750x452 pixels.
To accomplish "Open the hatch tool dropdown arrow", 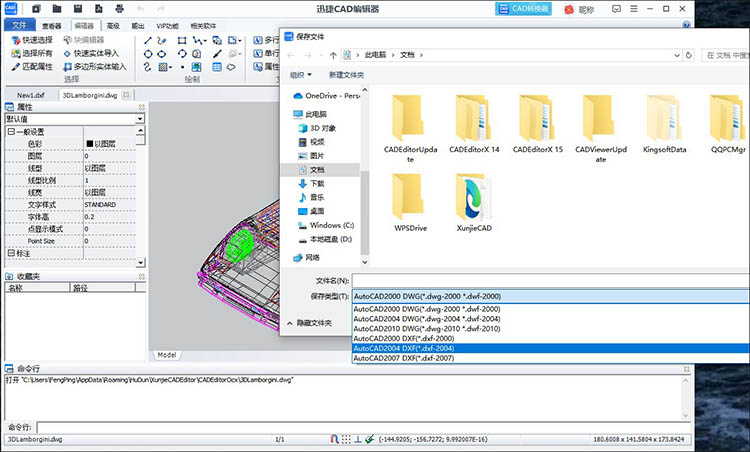I will 170,67.
